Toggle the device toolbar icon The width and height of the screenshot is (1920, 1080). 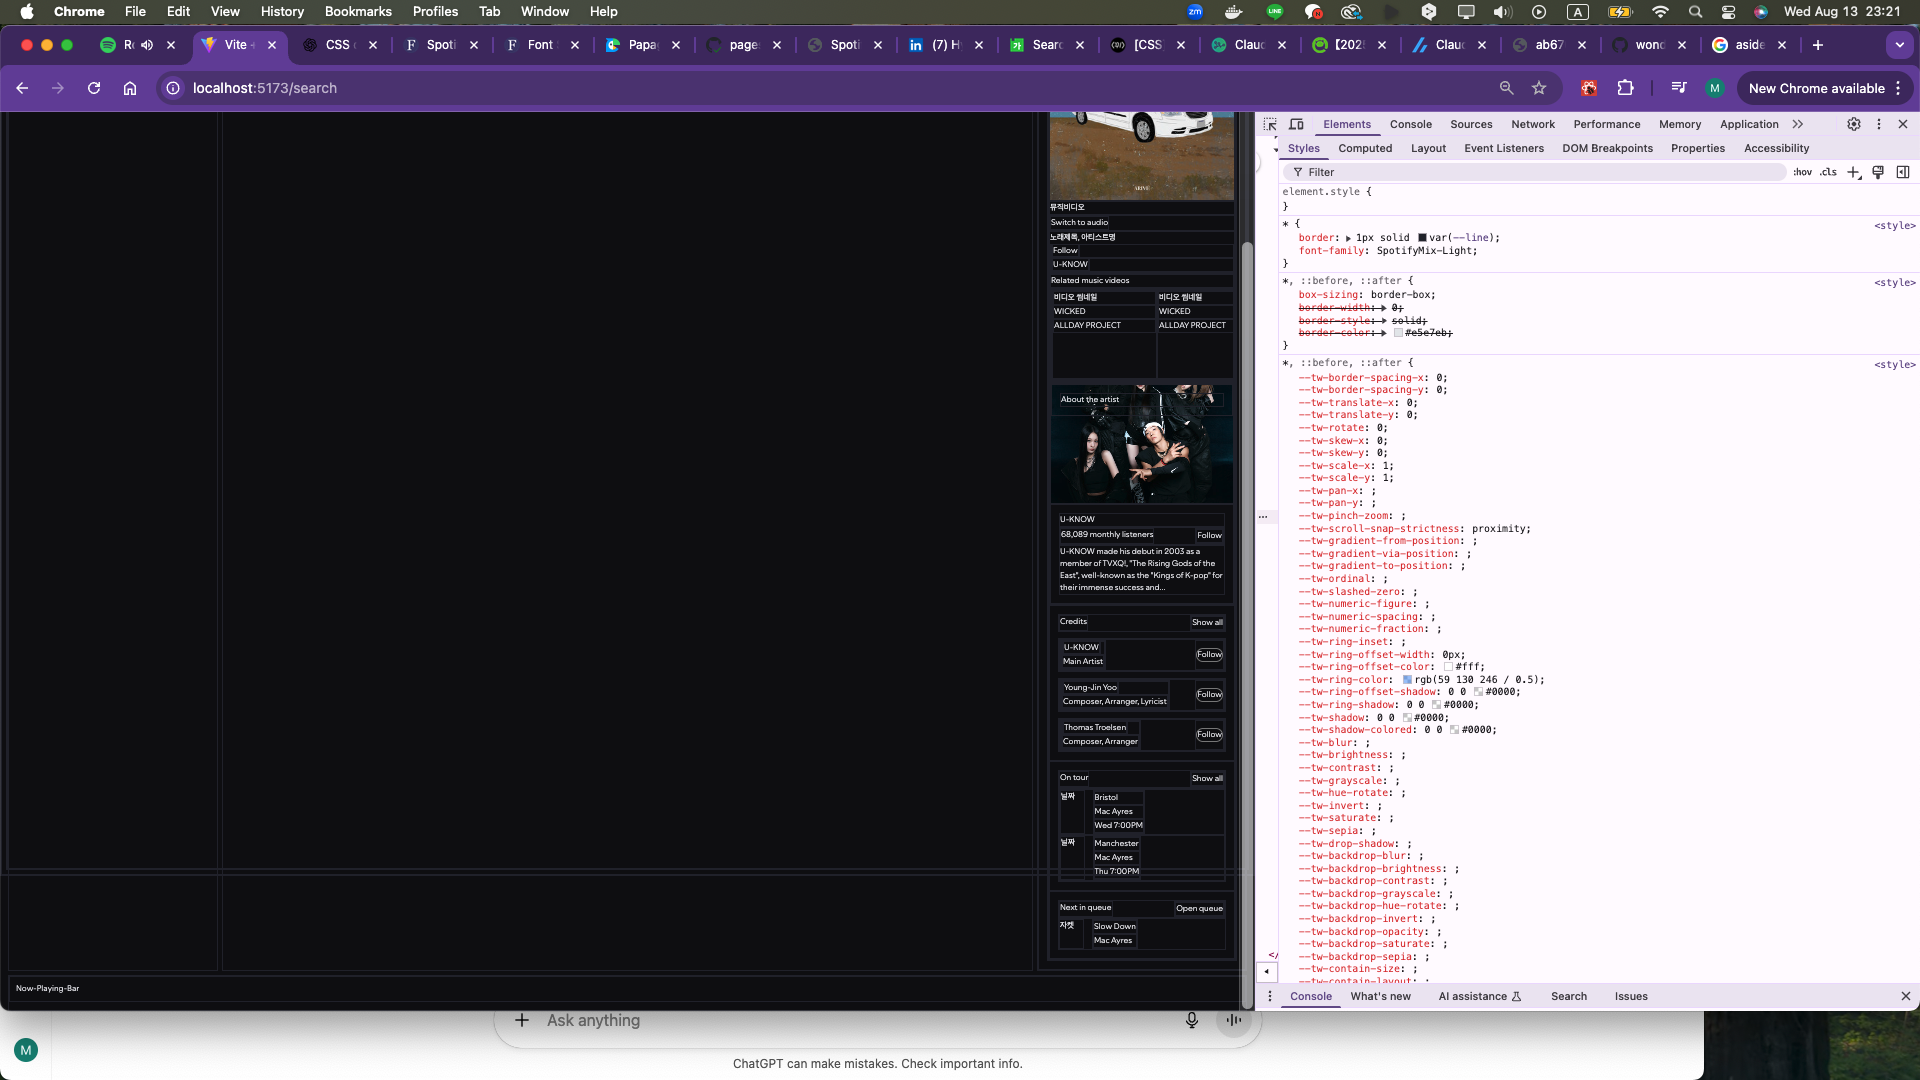point(1296,124)
